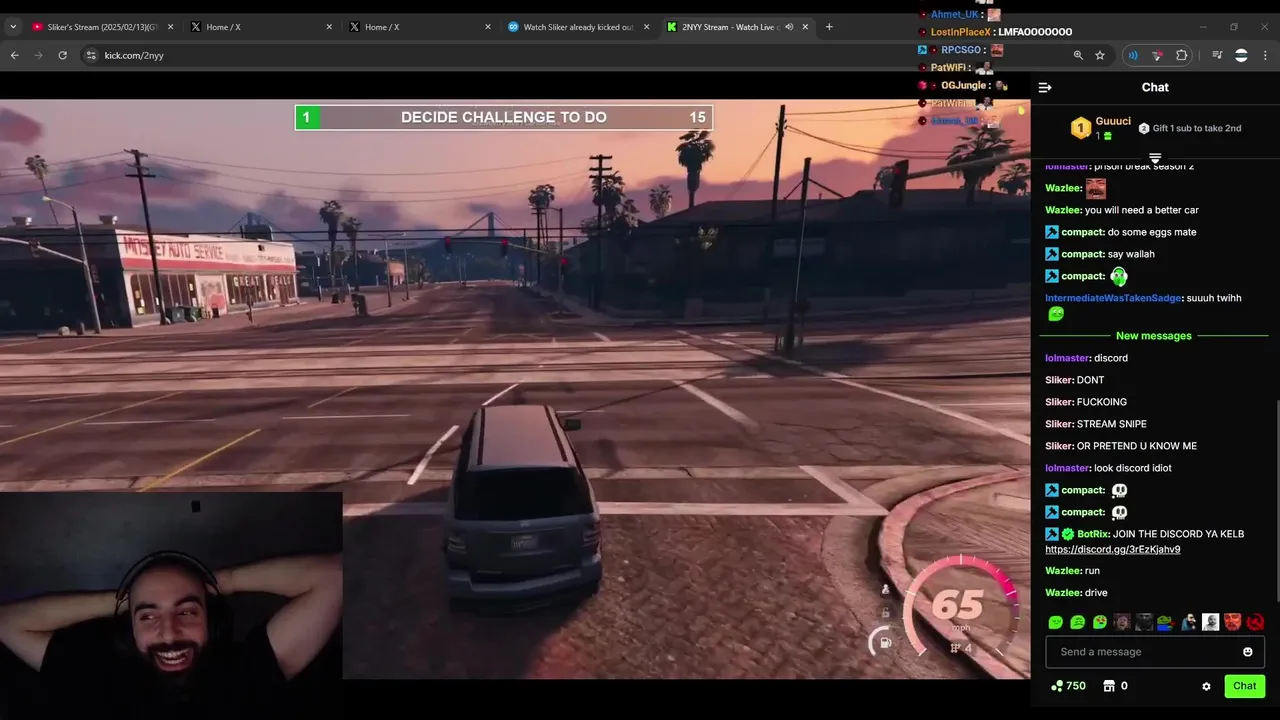This screenshot has width=1280, height=720.
Task: Click Wazlee's name on 'run' message
Action: [x=1063, y=571]
